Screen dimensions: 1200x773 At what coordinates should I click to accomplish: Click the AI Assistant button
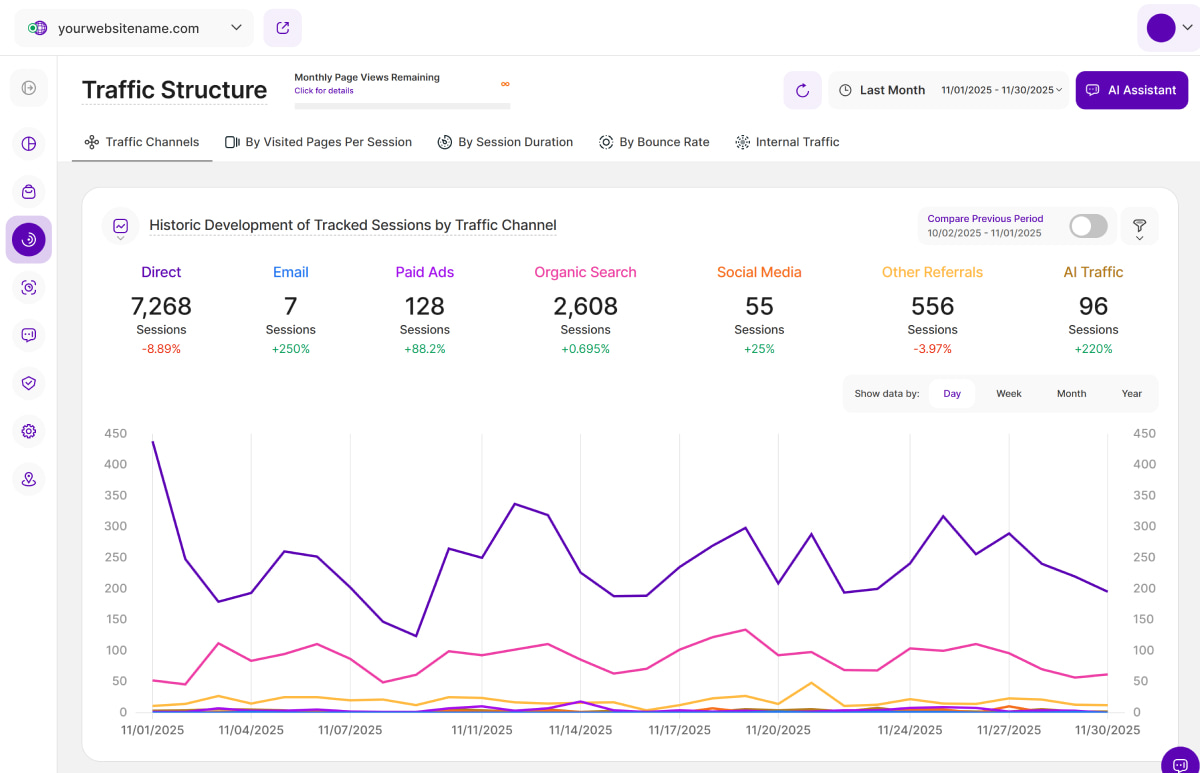1131,90
